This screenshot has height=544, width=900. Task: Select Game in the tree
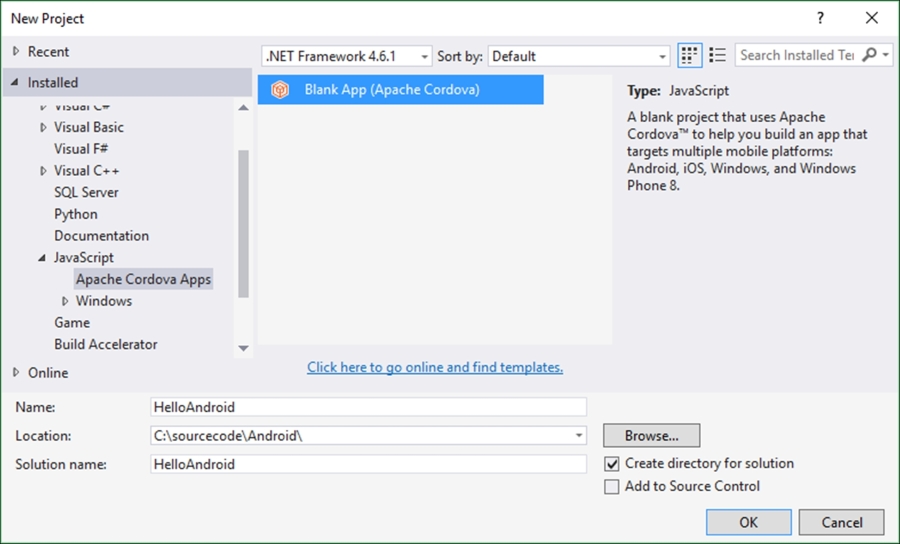72,322
